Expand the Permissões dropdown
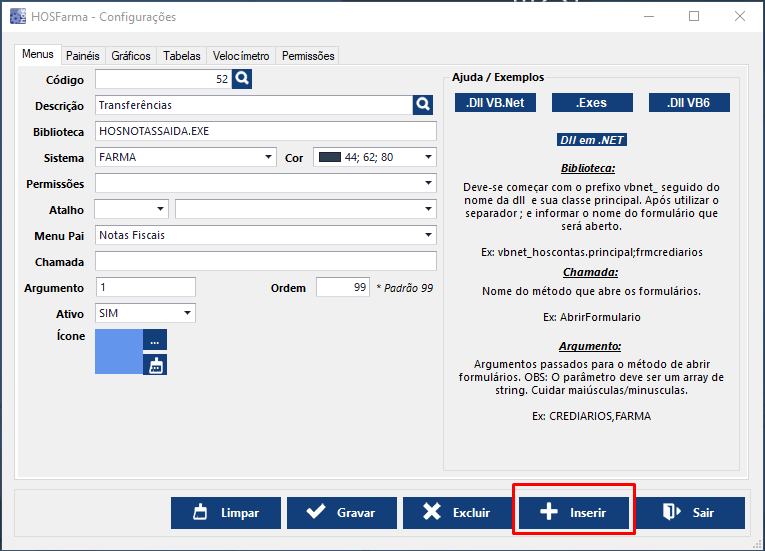Screen dimensions: 765x551 point(265,183)
